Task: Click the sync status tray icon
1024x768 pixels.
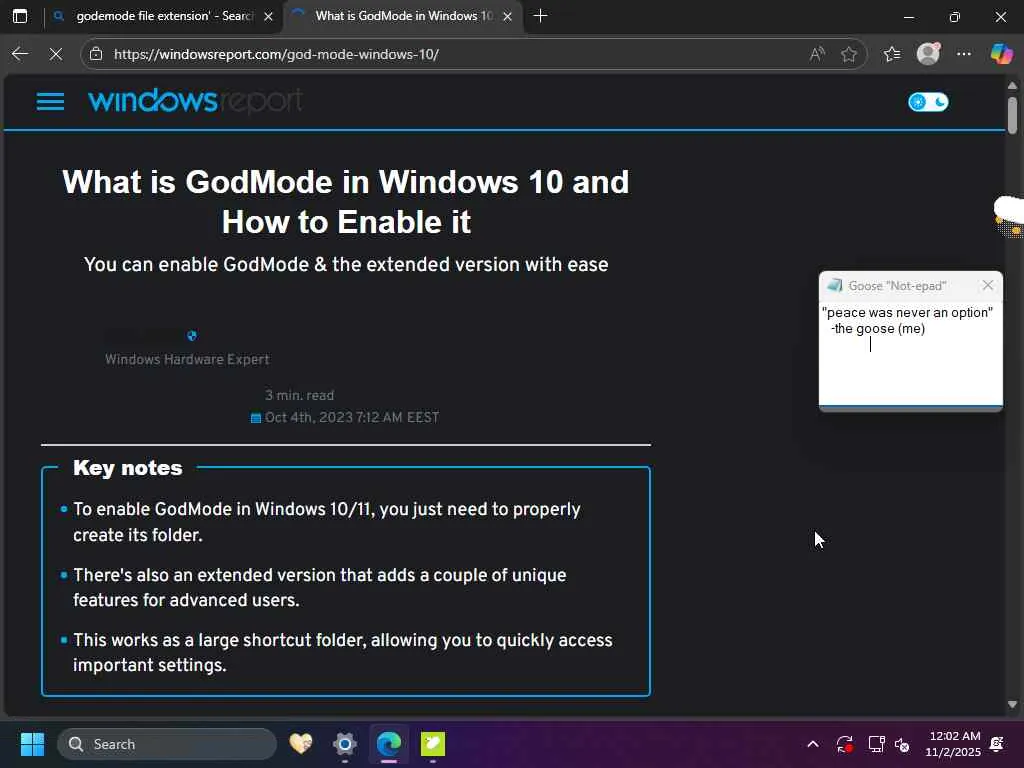Action: 844,744
